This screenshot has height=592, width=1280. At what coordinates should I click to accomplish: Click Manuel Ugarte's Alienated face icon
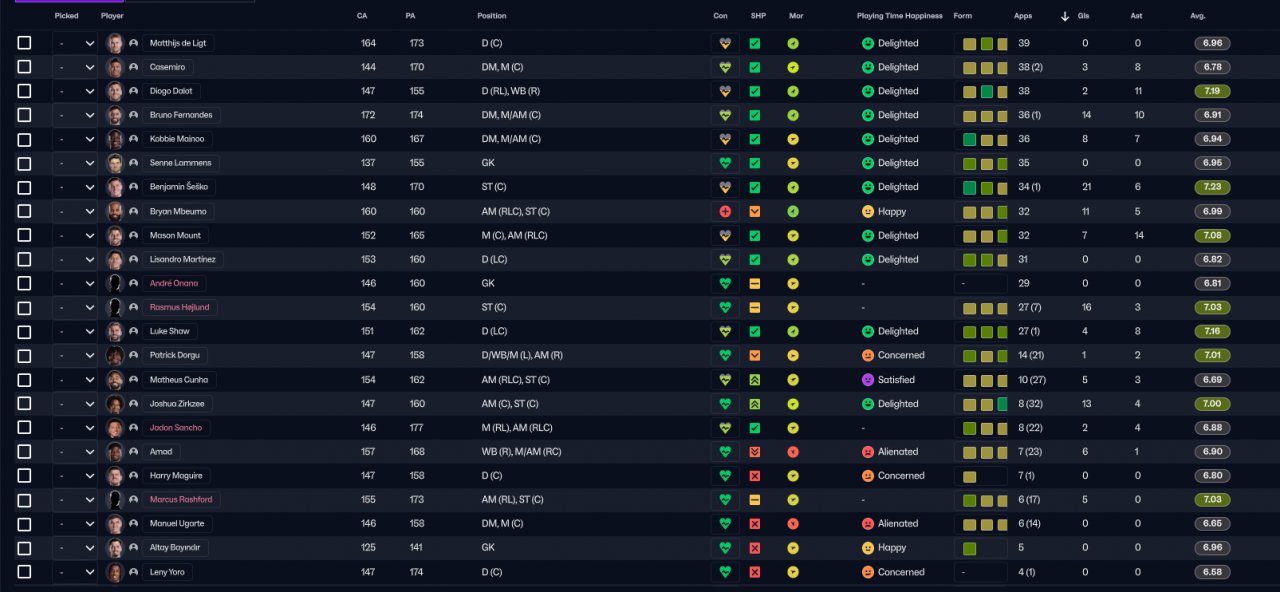pyautogui.click(x=868, y=524)
